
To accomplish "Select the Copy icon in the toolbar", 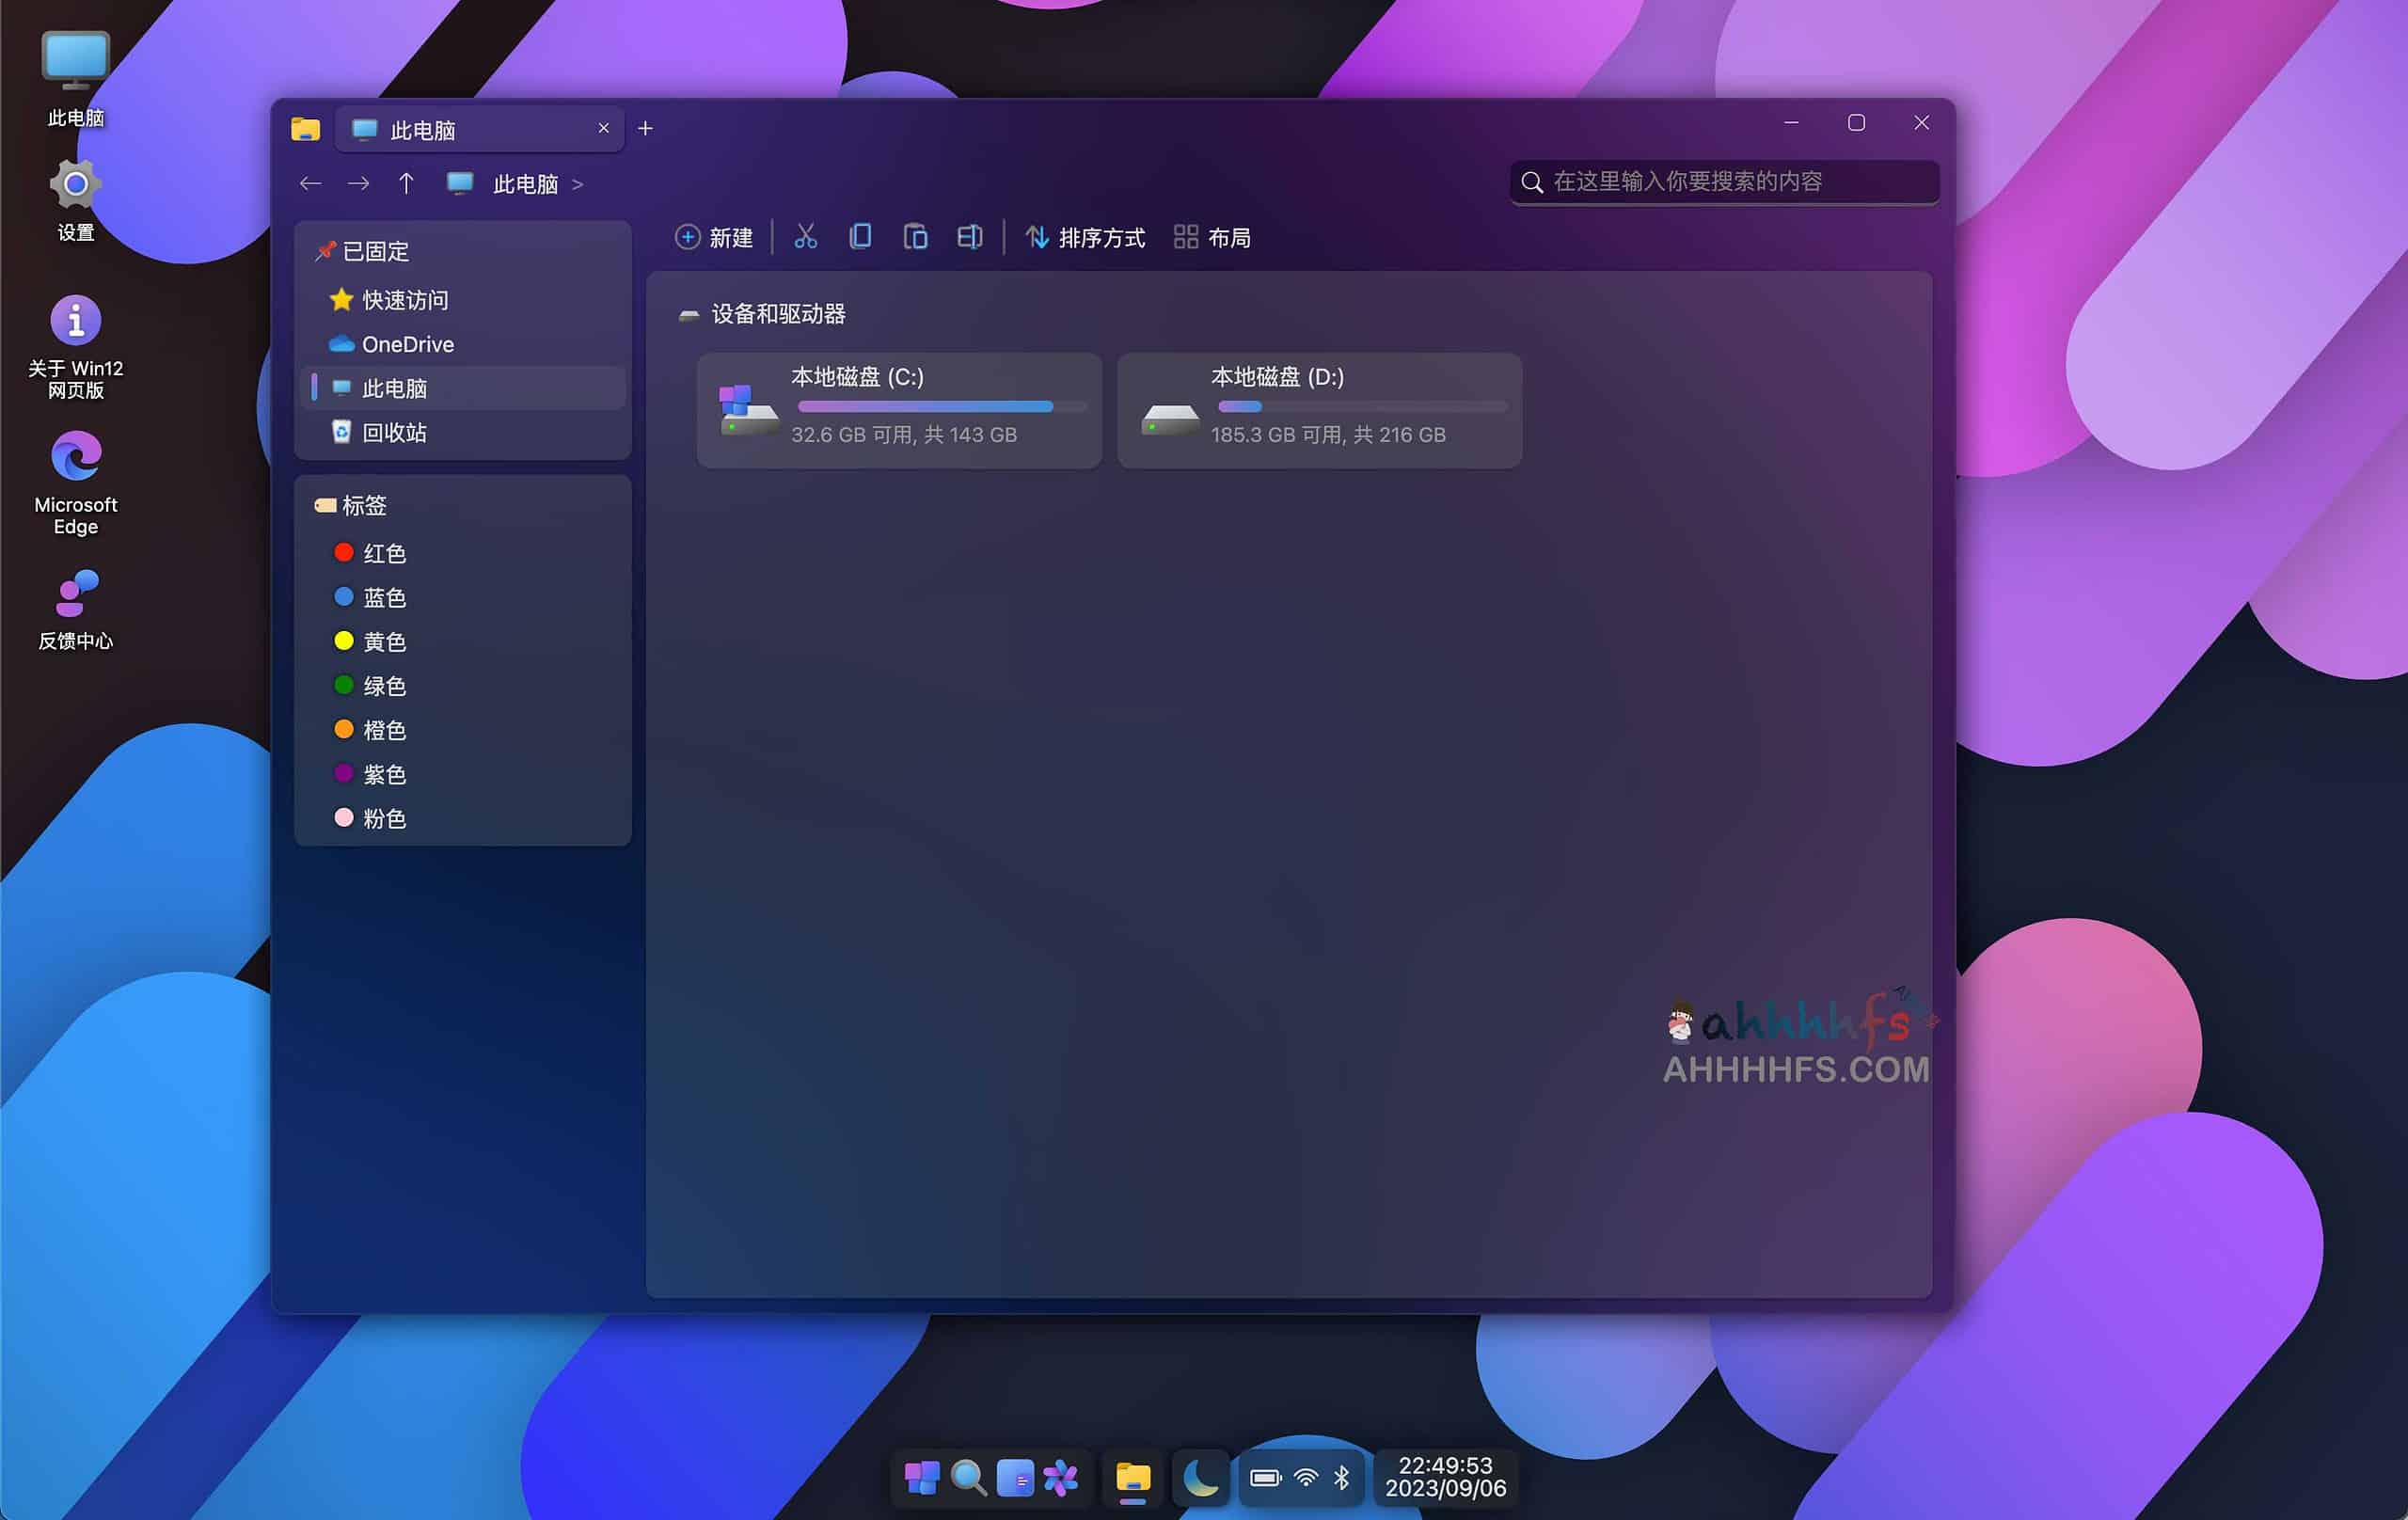I will coord(860,237).
